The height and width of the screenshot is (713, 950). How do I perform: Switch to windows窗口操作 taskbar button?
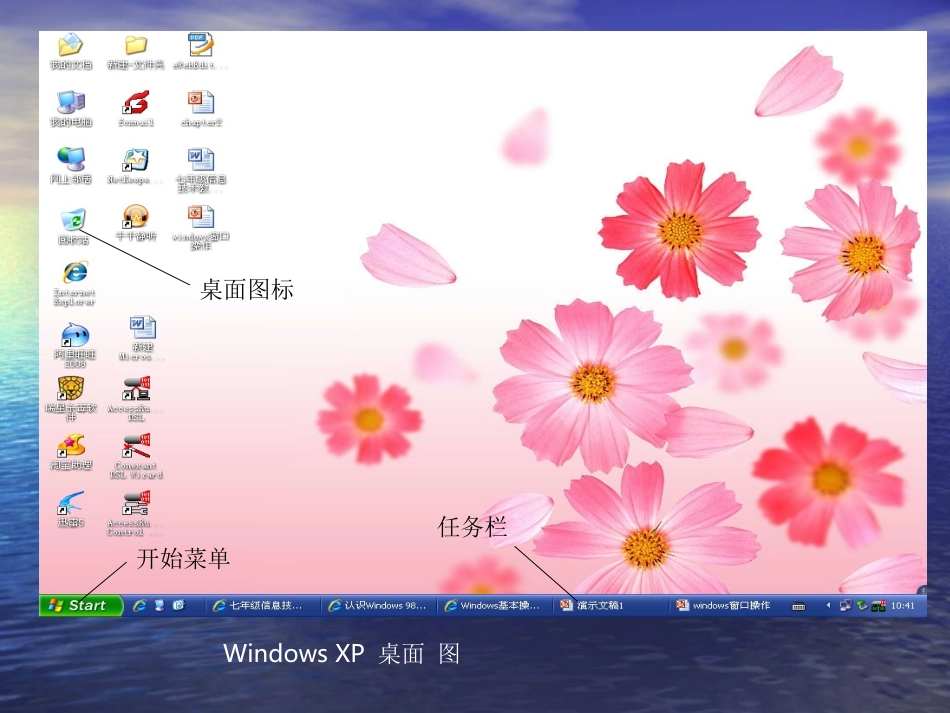pos(726,605)
